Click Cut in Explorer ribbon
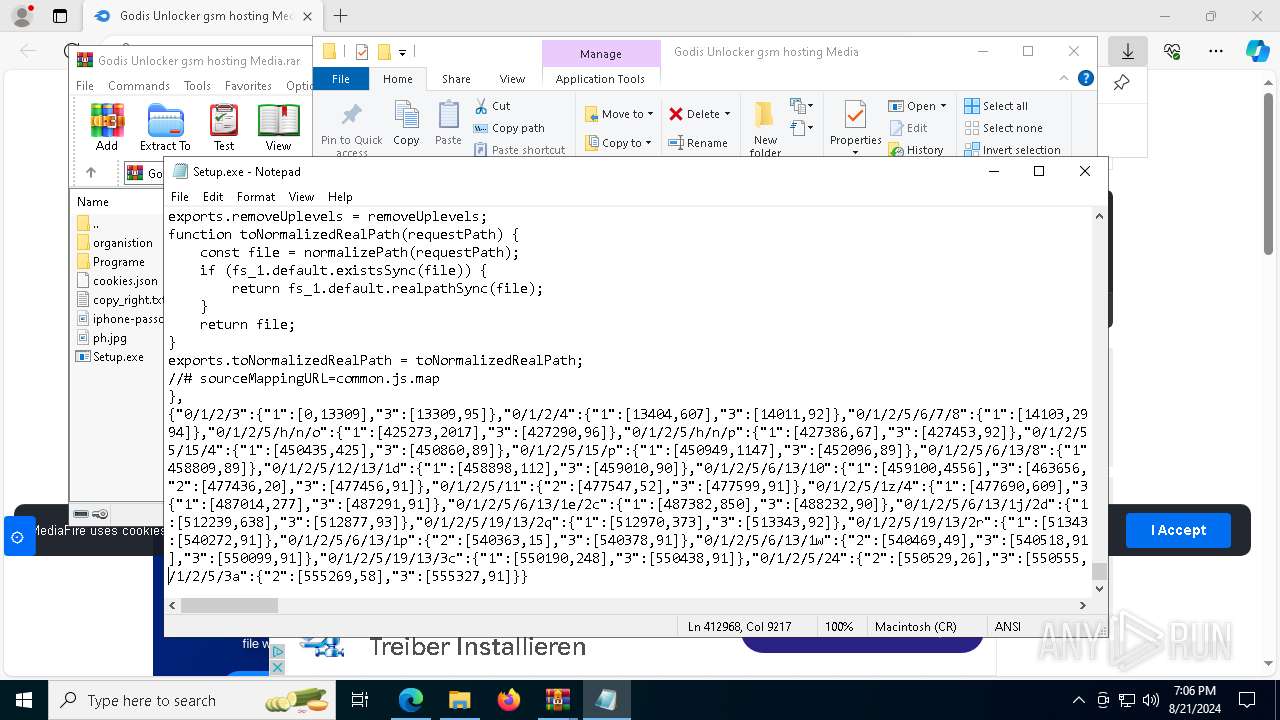The width and height of the screenshot is (1280, 720). [x=492, y=106]
